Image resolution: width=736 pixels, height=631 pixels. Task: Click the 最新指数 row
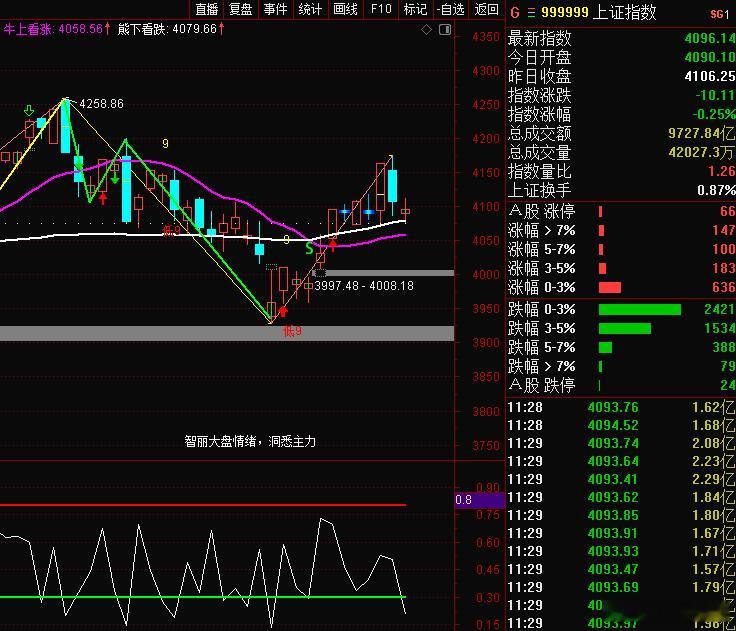click(621, 38)
